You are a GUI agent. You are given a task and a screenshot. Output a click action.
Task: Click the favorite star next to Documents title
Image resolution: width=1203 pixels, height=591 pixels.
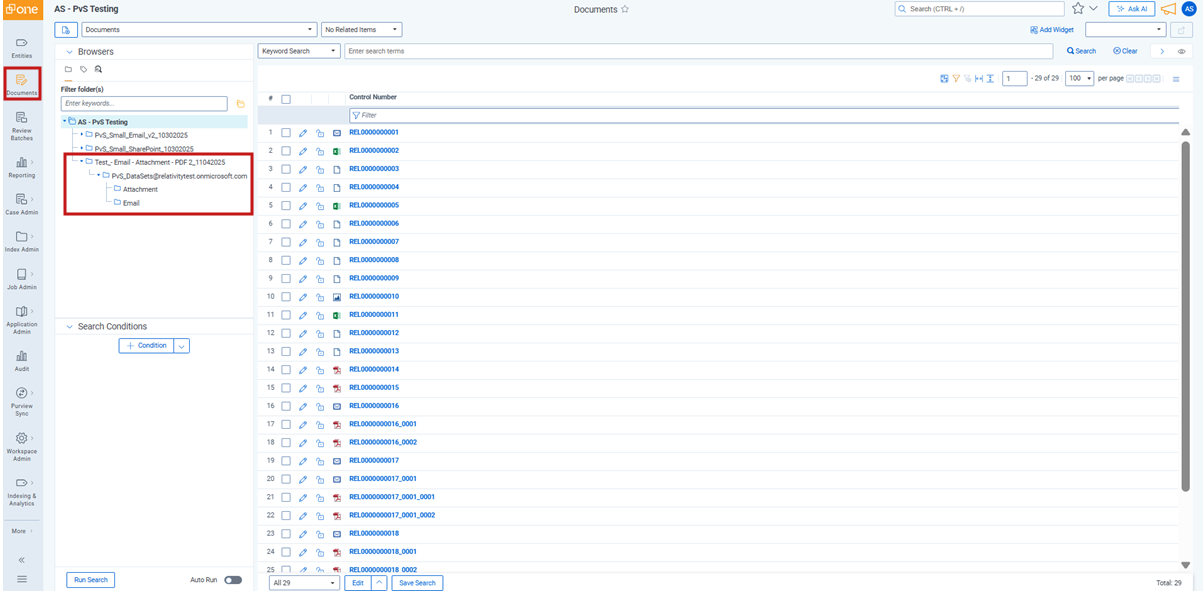(625, 9)
